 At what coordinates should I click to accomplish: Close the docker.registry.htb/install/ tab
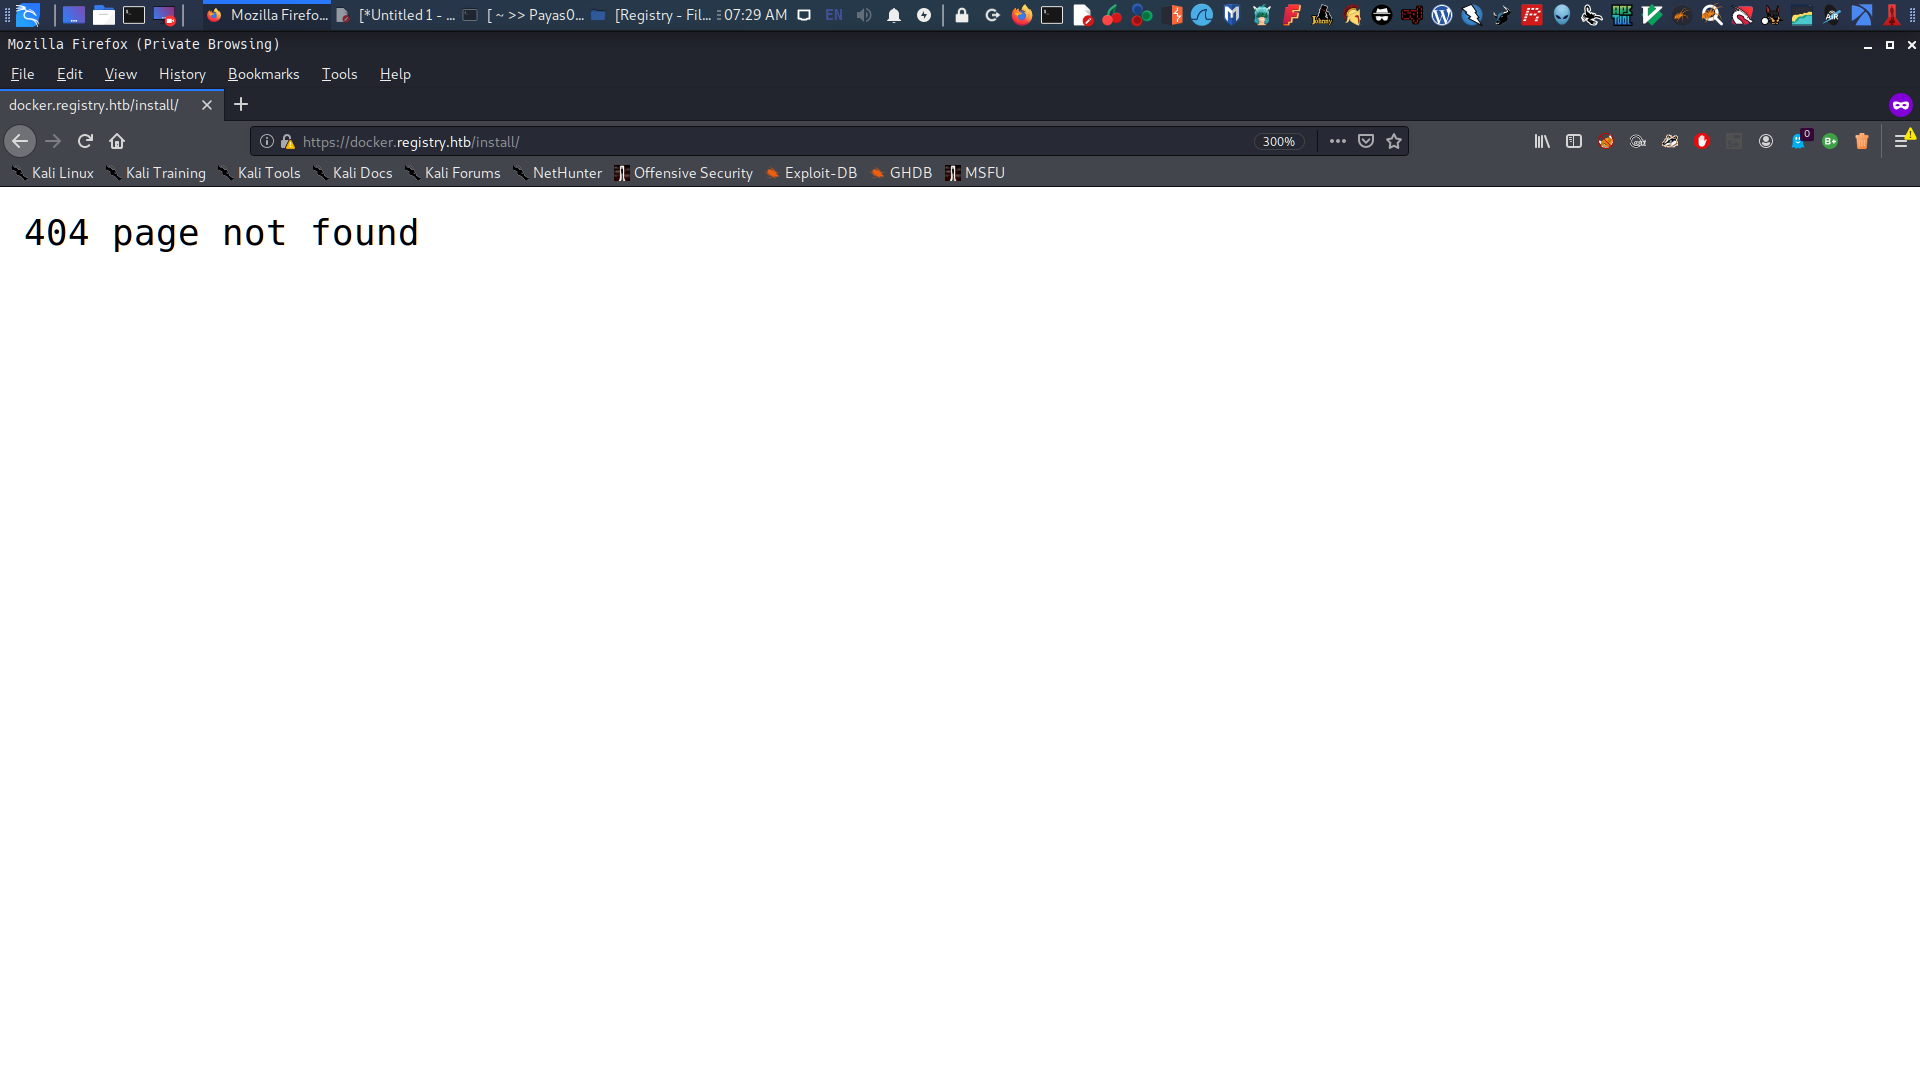207,105
